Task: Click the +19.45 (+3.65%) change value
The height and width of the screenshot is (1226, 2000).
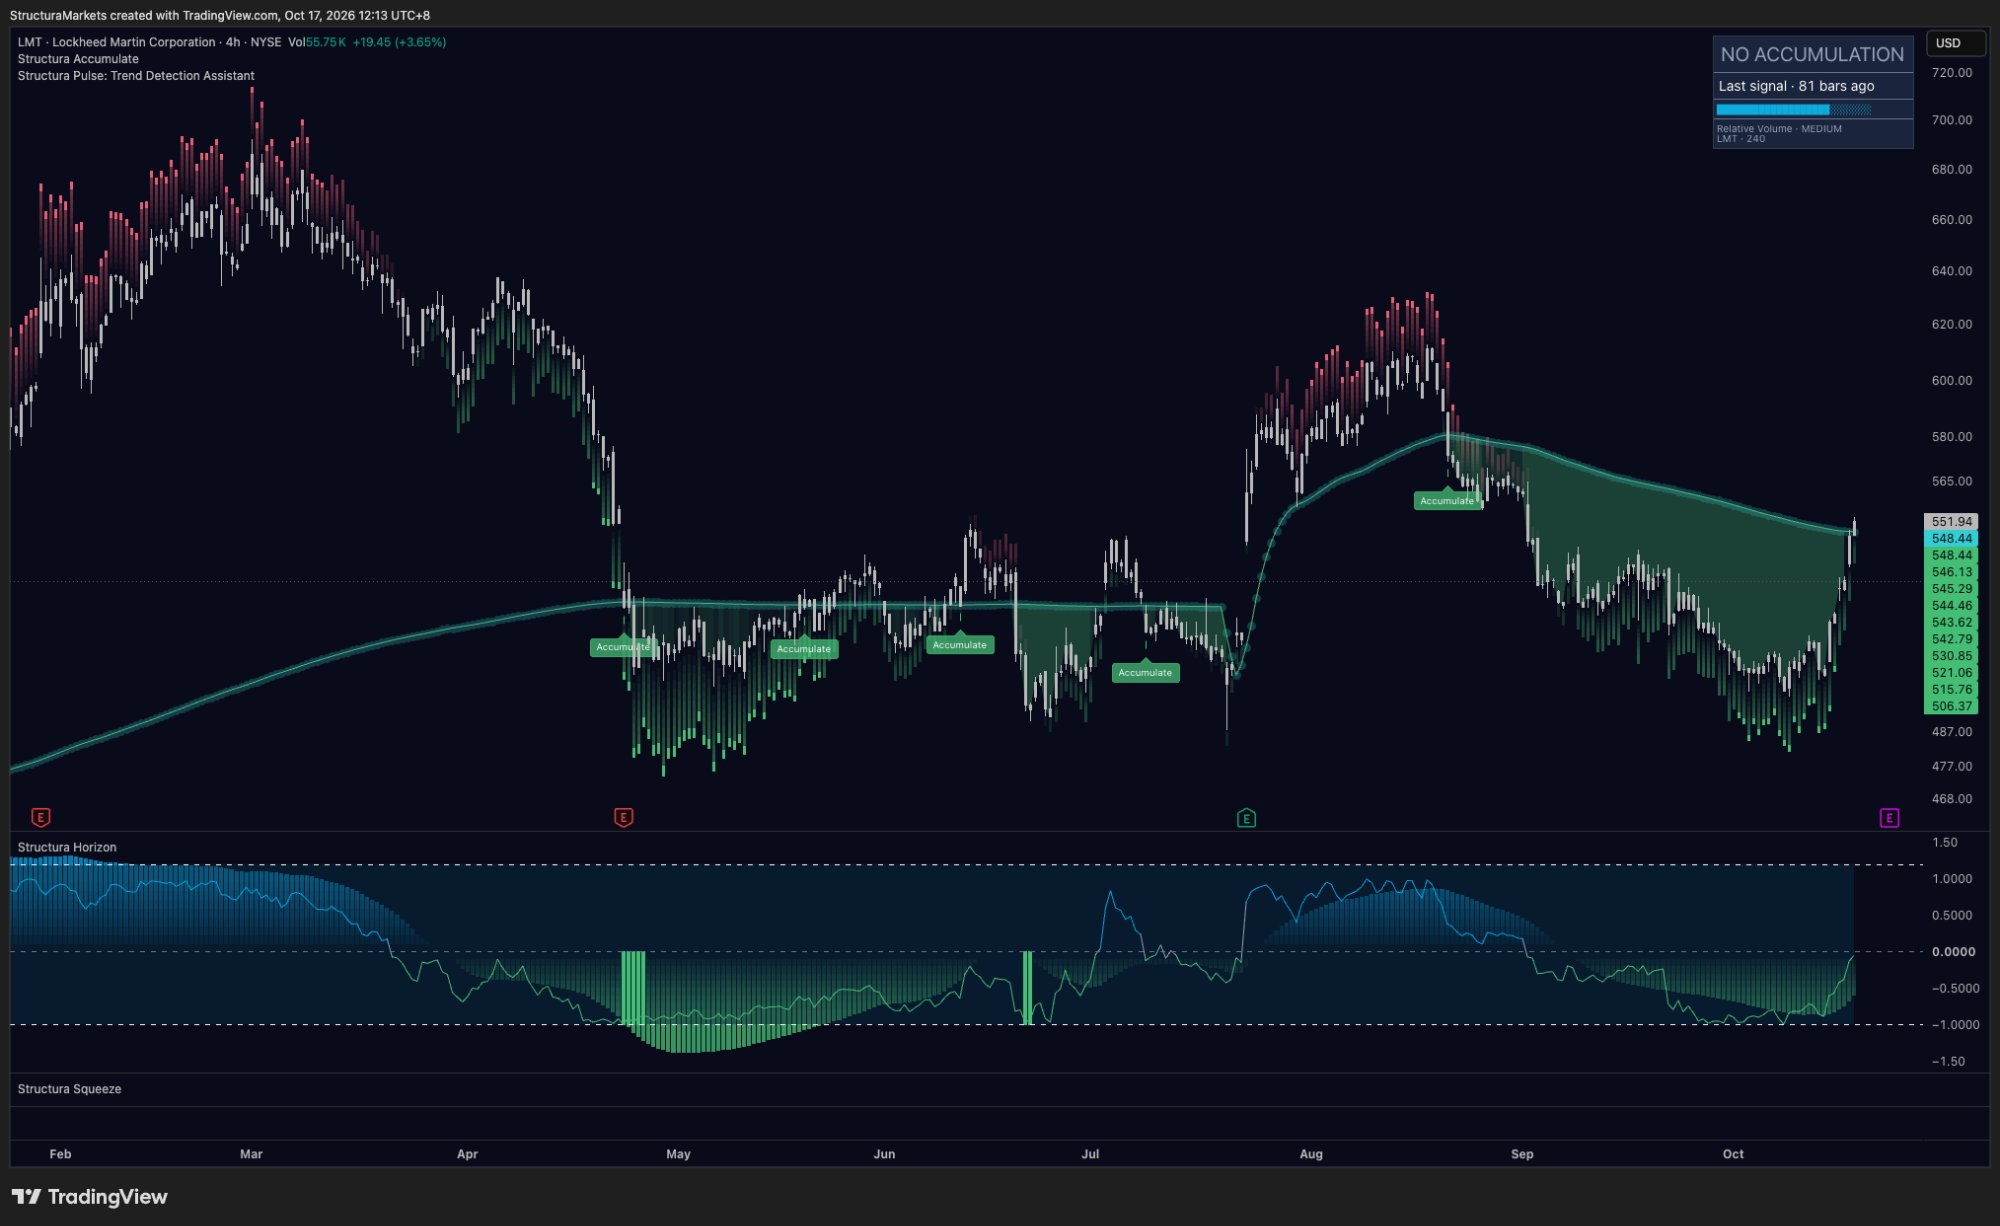Action: (x=399, y=42)
